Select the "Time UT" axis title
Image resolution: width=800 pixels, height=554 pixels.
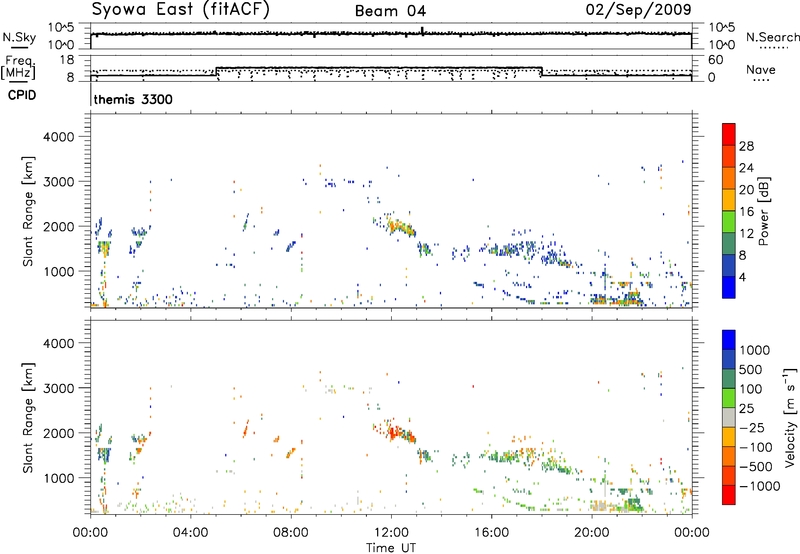point(391,548)
